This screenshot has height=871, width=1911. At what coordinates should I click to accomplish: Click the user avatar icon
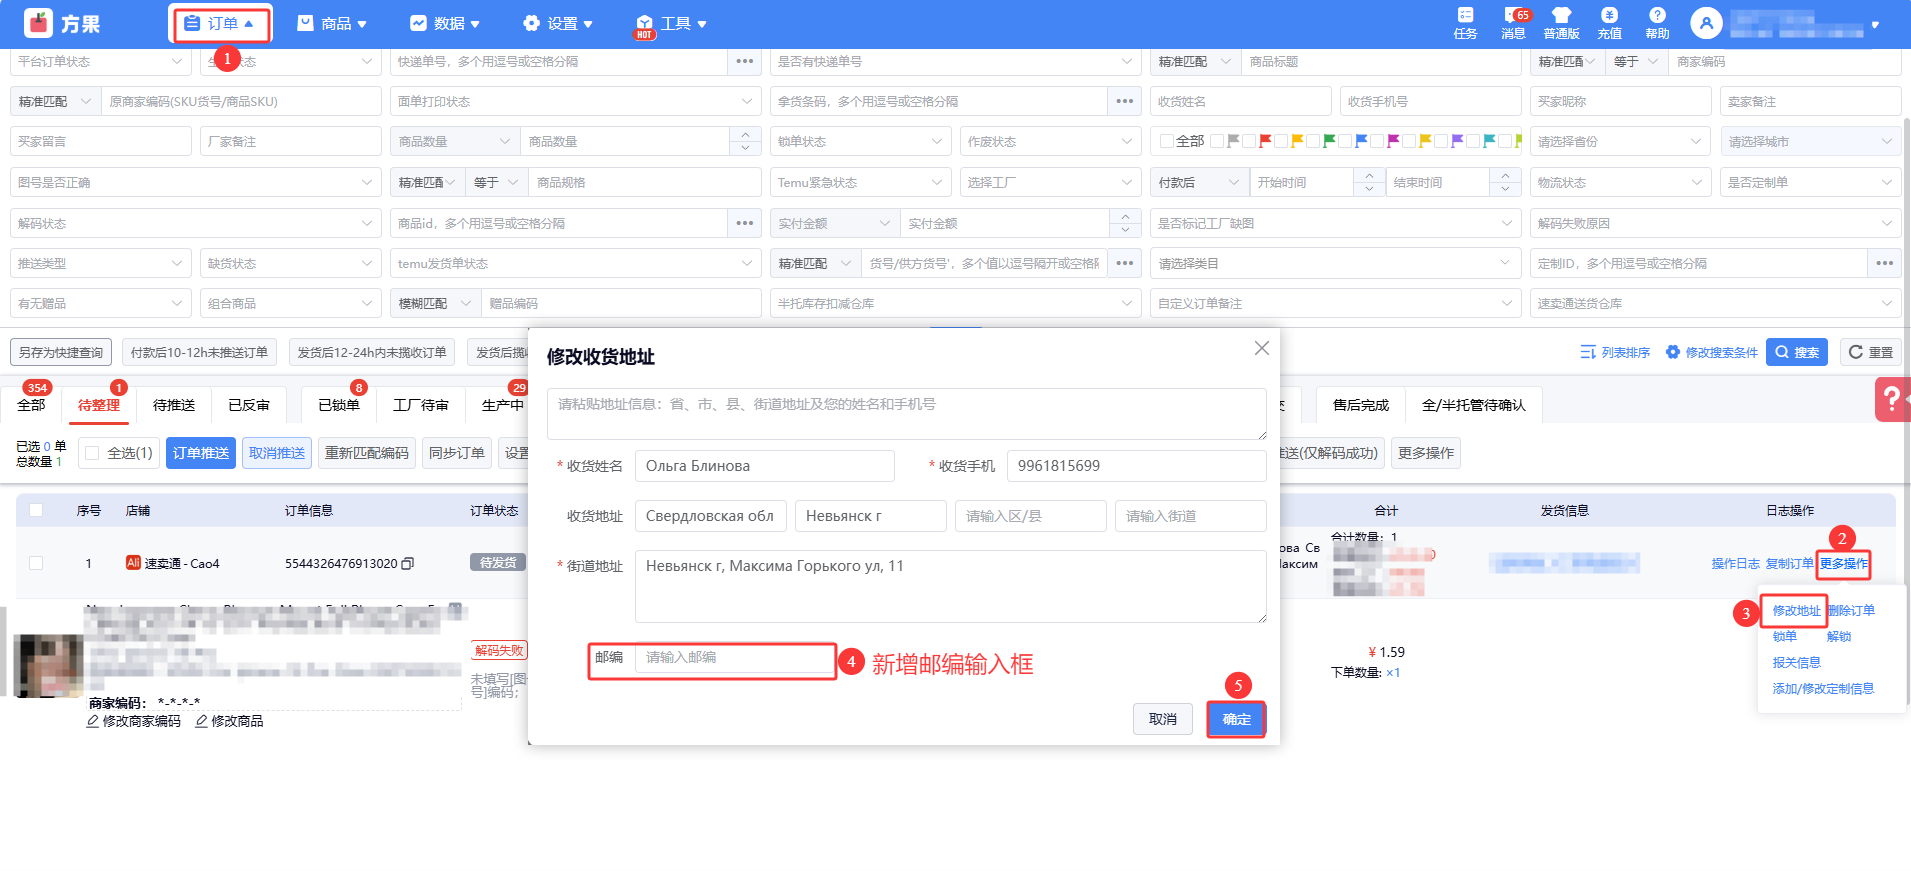[x=1706, y=23]
